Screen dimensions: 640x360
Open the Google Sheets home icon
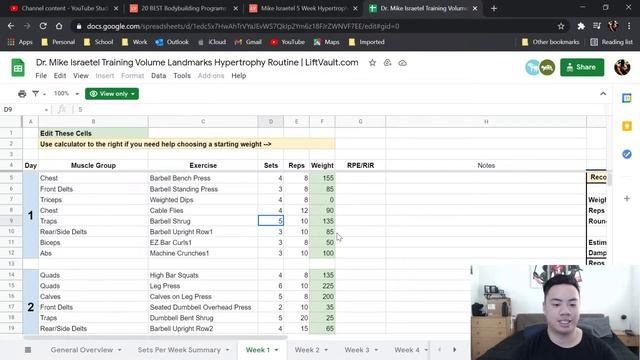click(18, 68)
